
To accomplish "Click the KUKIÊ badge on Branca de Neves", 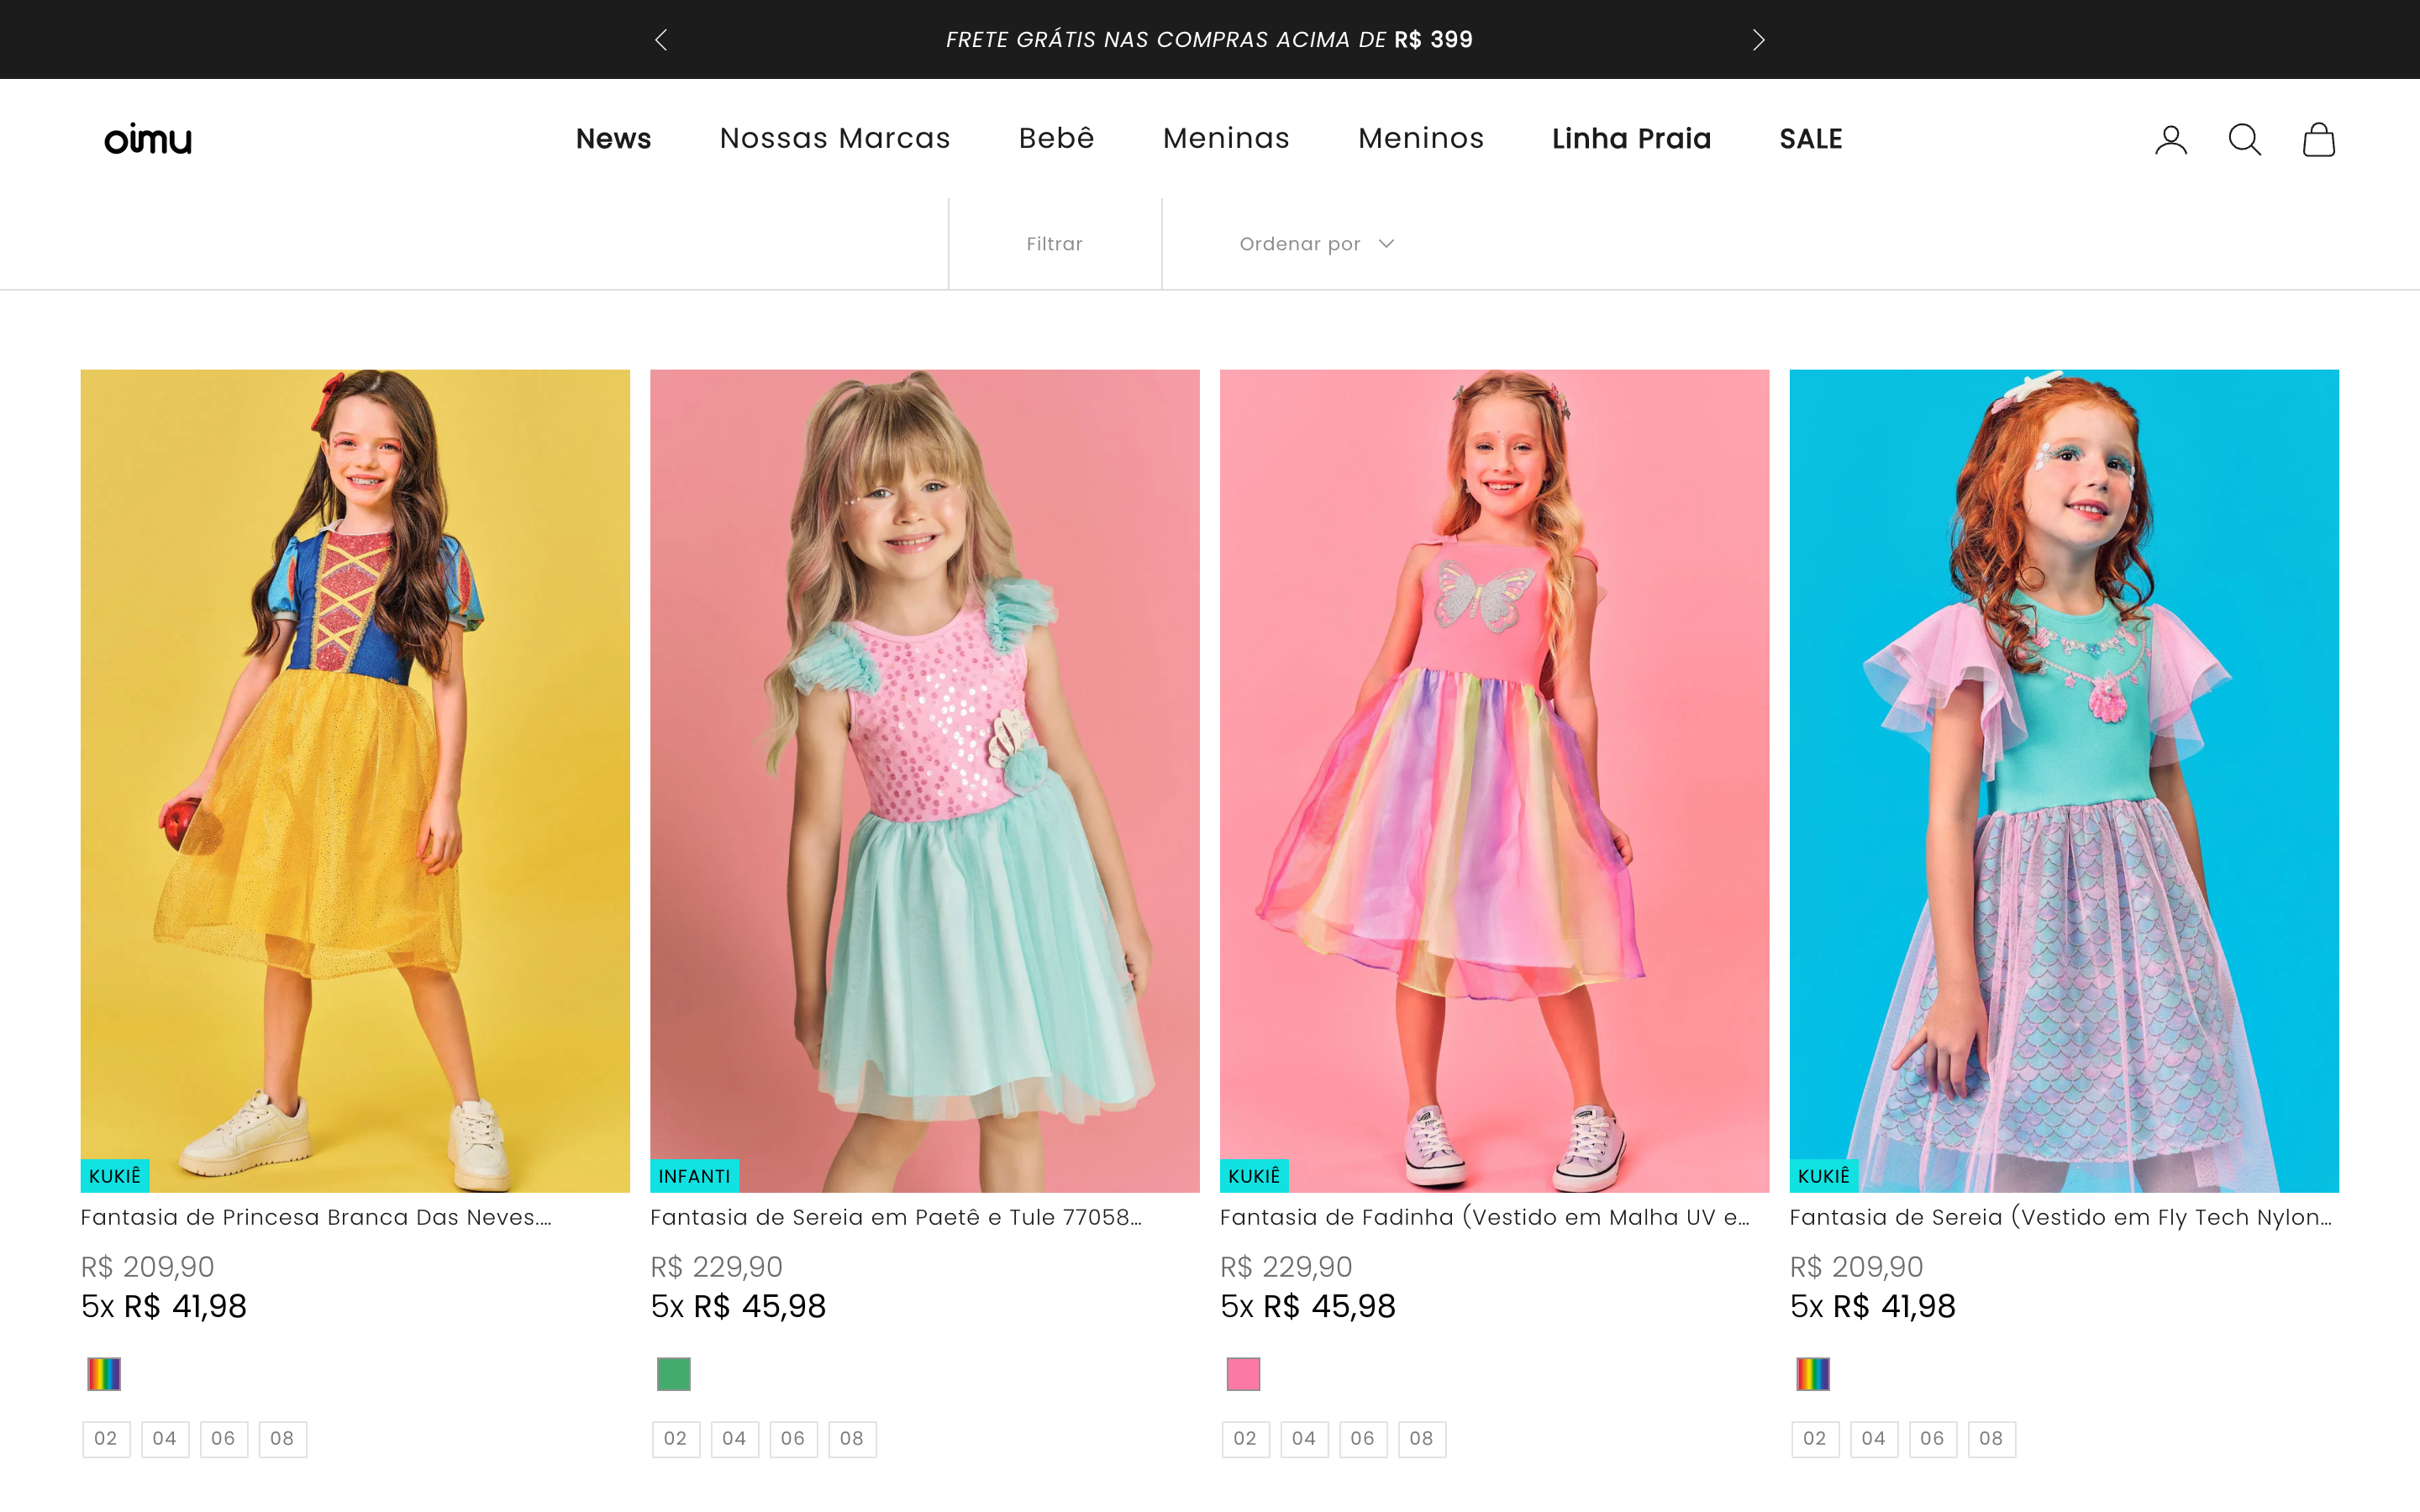I will tap(114, 1176).
